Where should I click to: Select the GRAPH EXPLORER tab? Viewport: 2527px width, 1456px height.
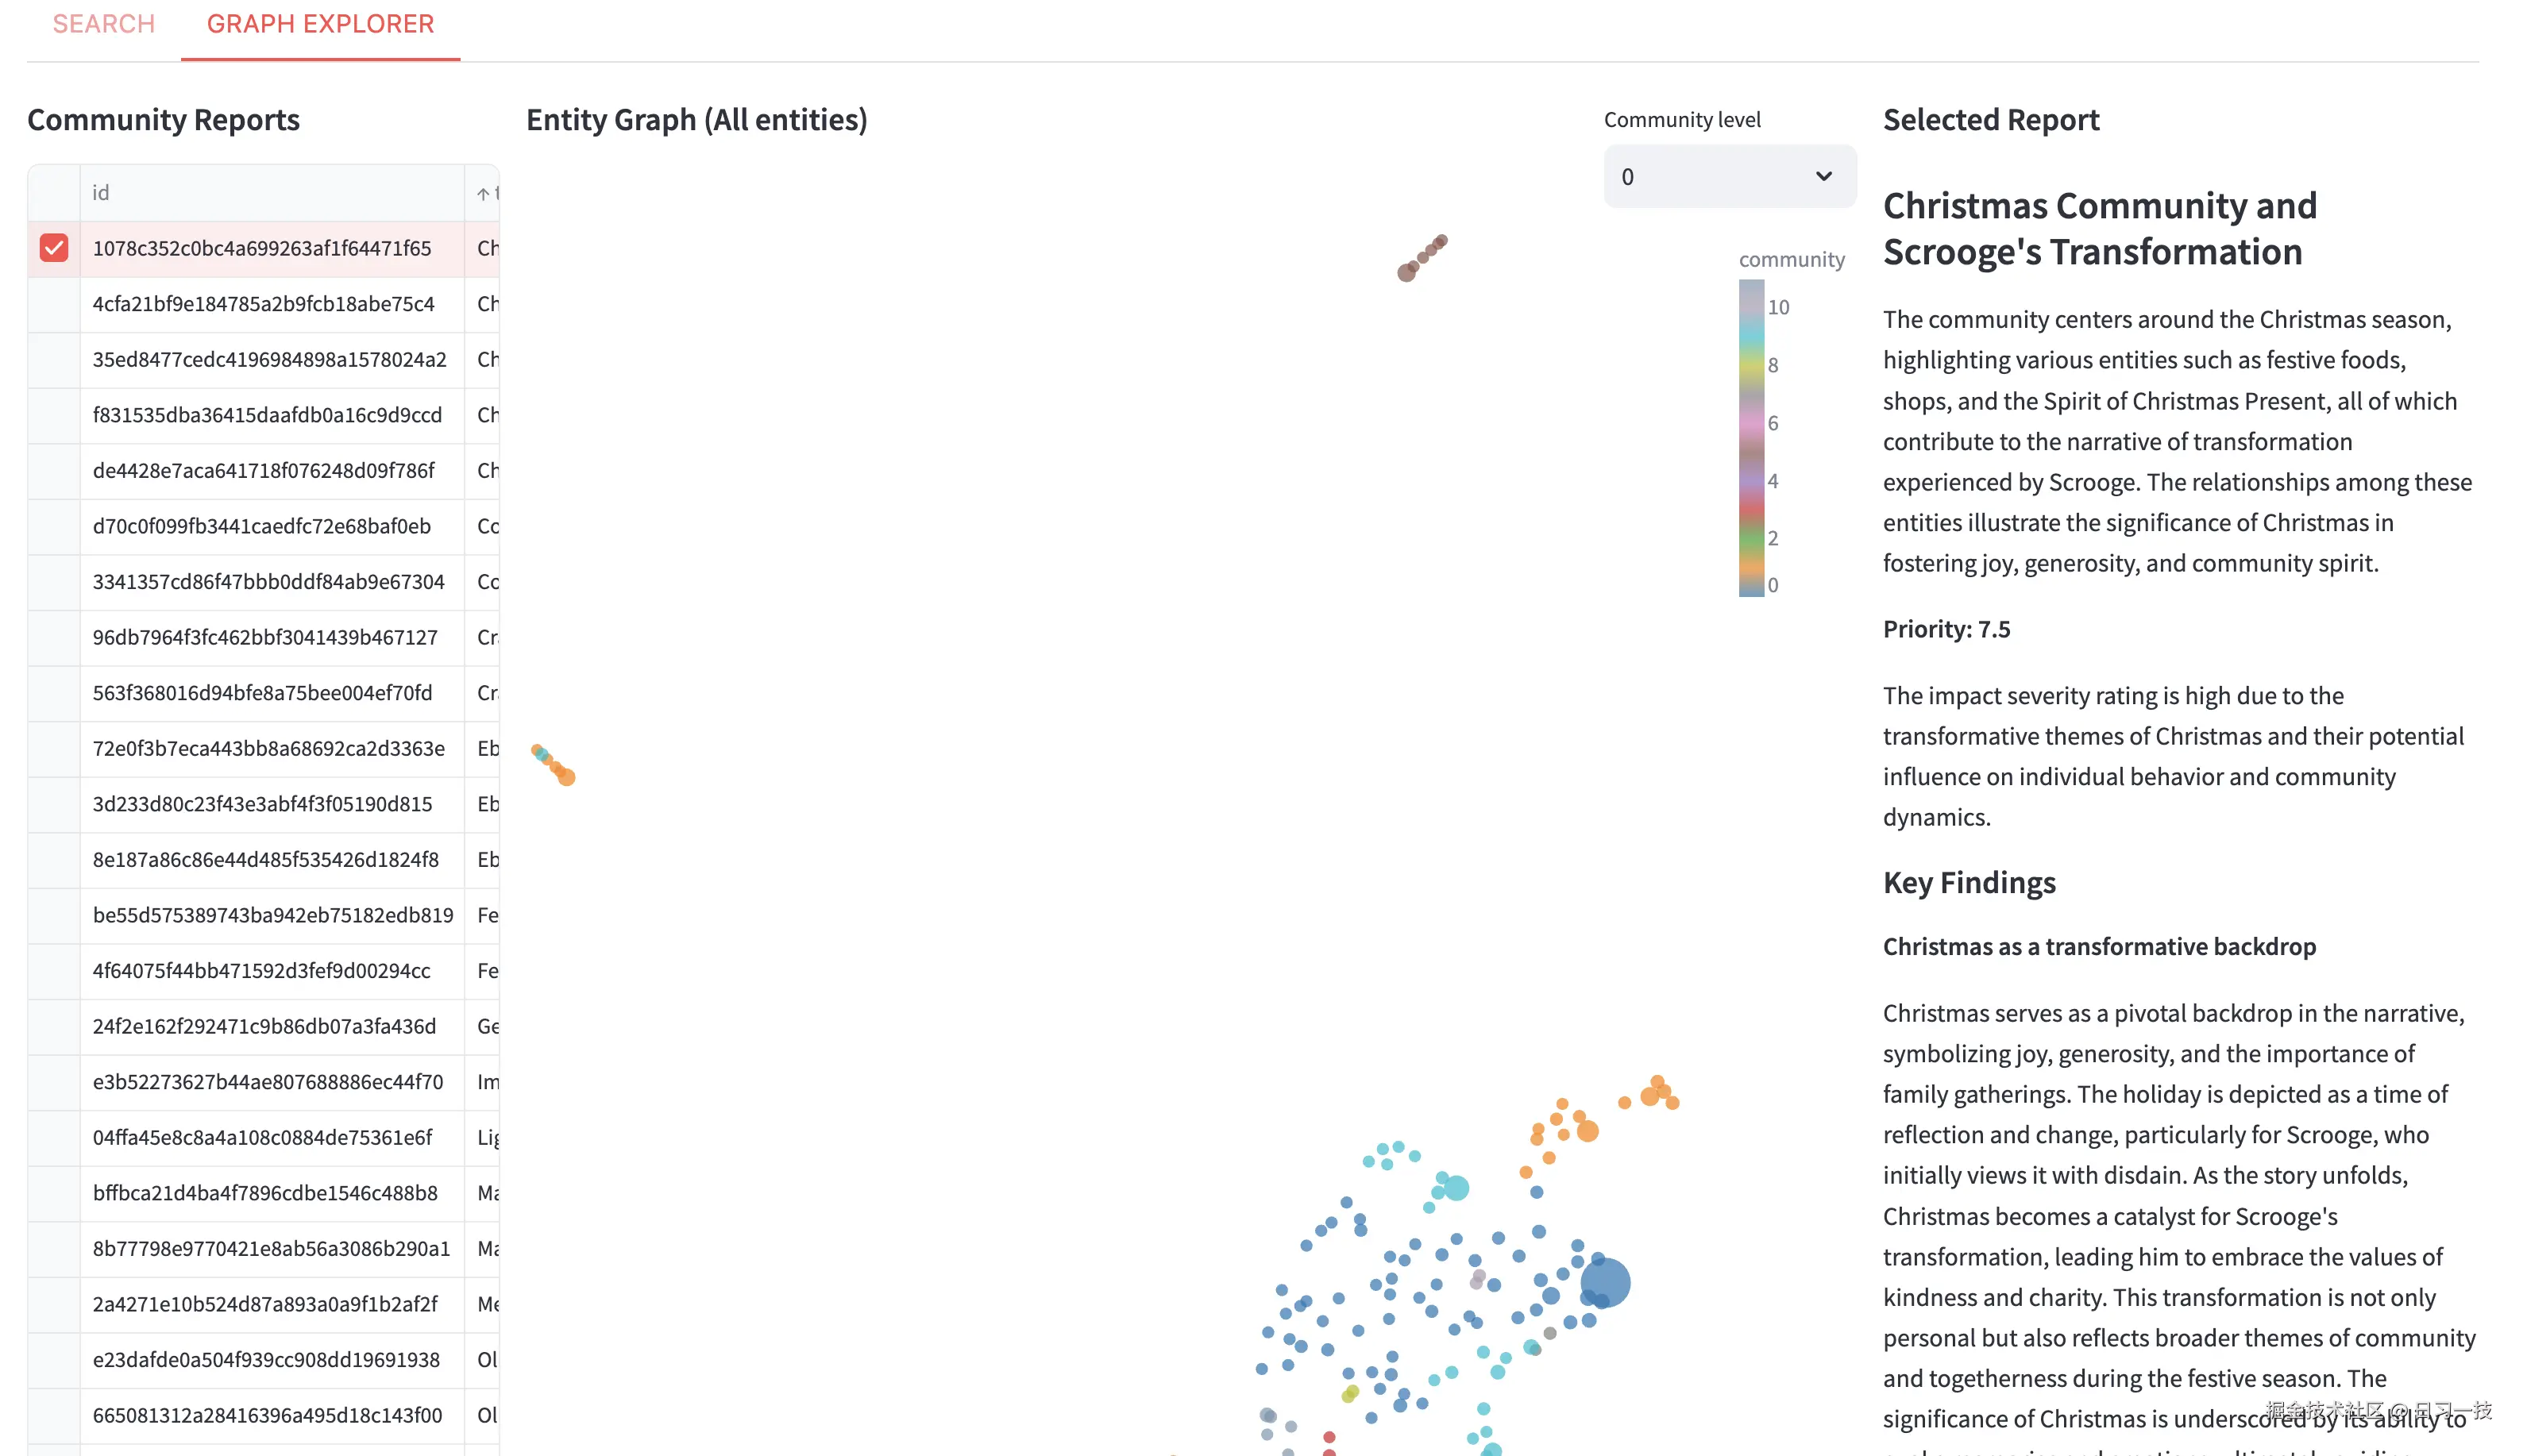[319, 23]
